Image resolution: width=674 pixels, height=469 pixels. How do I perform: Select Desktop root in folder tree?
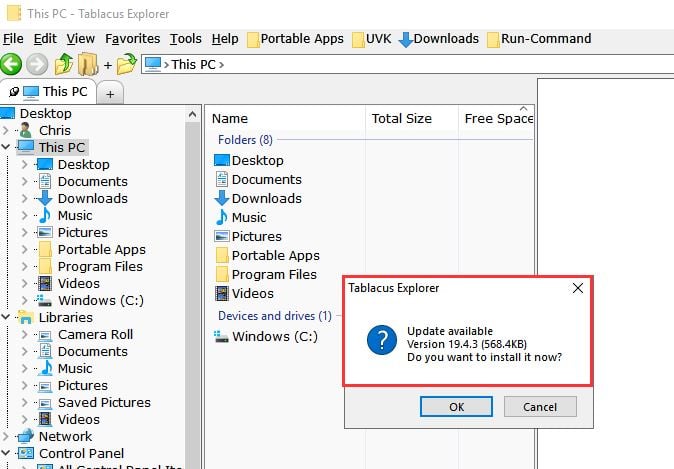coord(46,113)
